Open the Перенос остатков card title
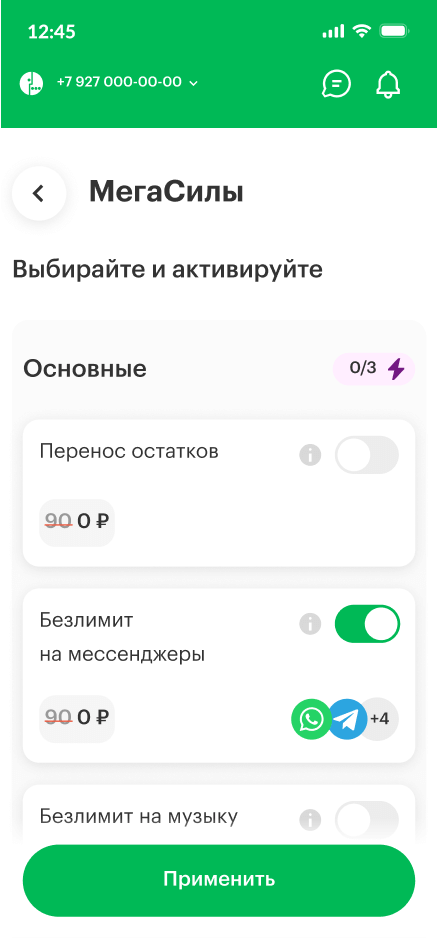 129,451
